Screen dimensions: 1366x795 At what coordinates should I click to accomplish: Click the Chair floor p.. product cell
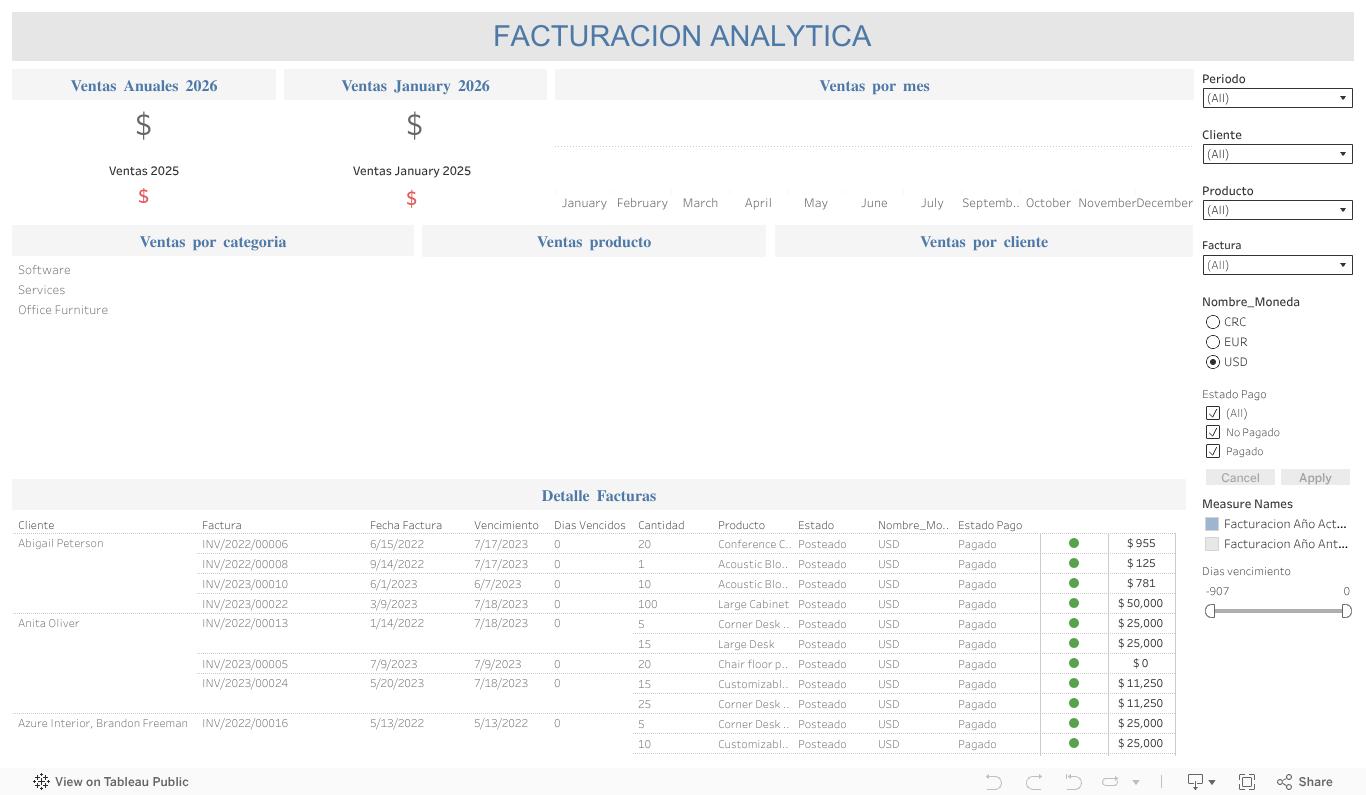[753, 664]
